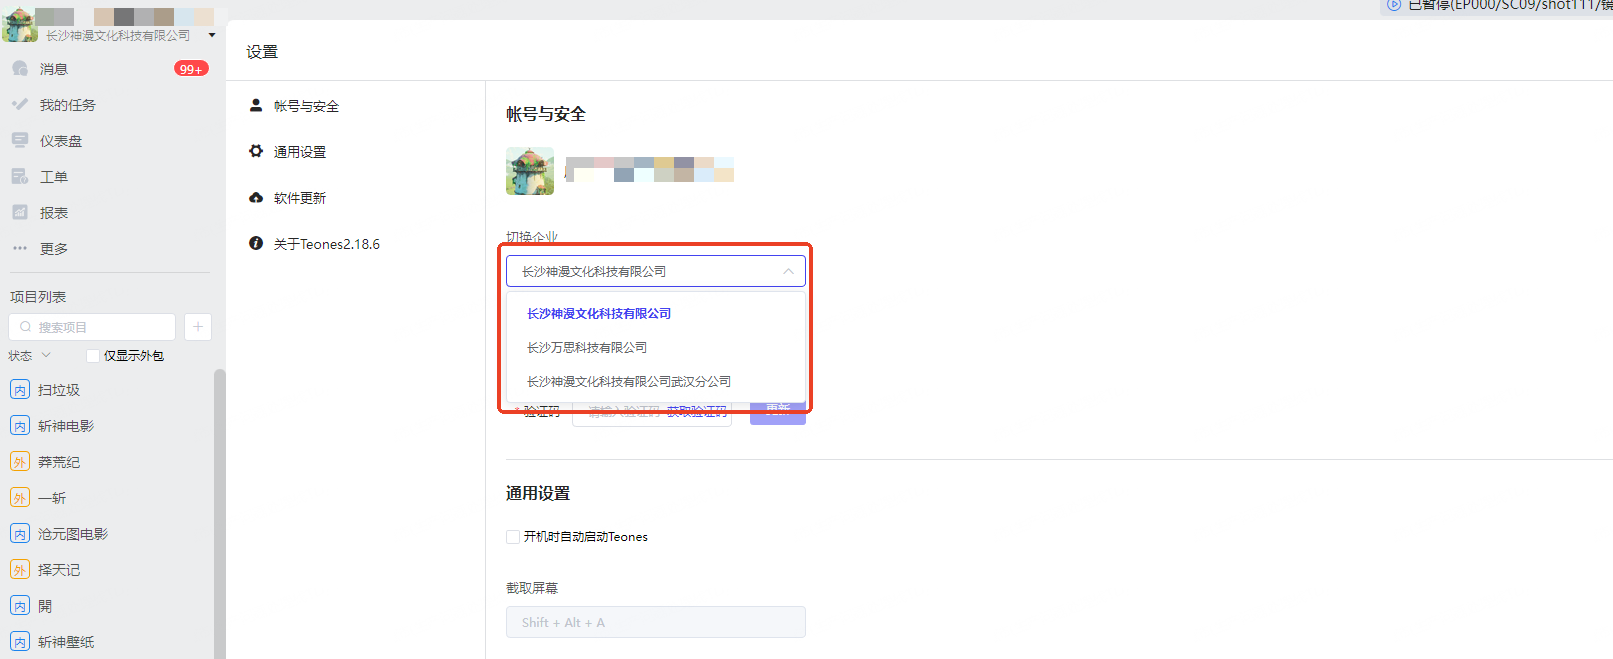Screen dimensions: 1613x659
Task: Toggle the 仅显示外包 checkbox
Action: coord(93,356)
